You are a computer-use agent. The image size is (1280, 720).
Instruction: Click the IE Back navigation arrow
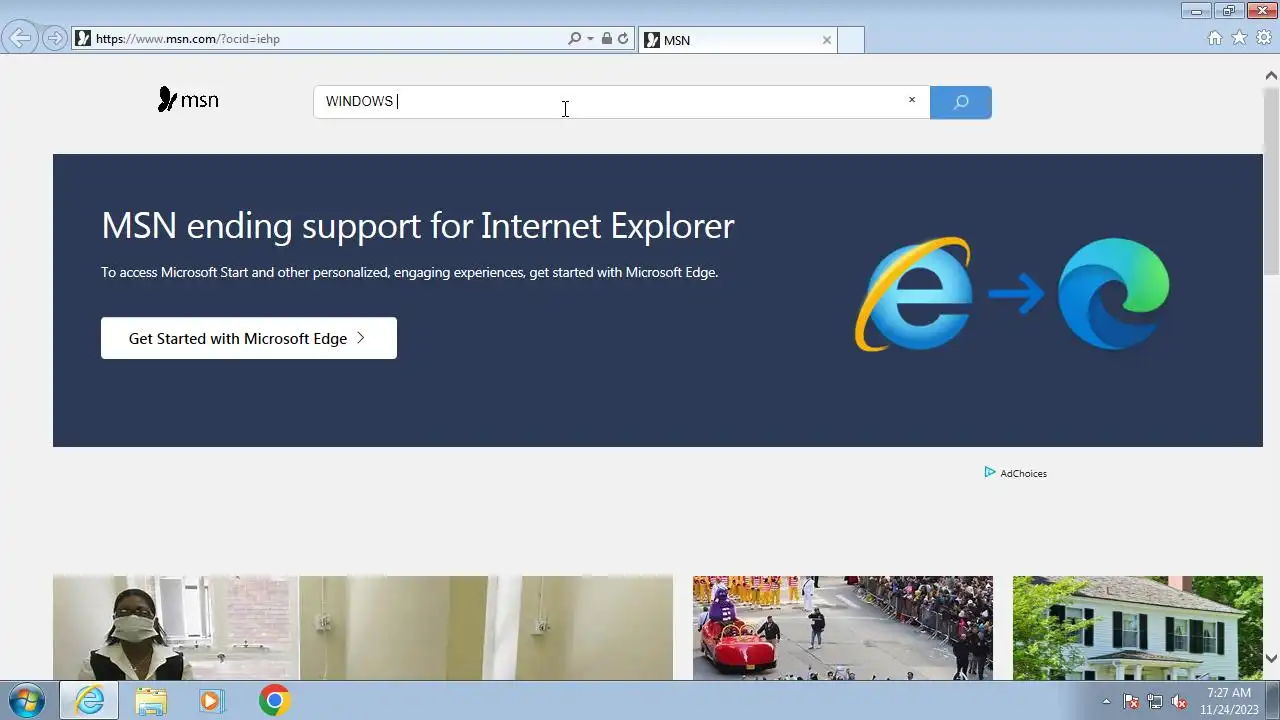point(20,38)
